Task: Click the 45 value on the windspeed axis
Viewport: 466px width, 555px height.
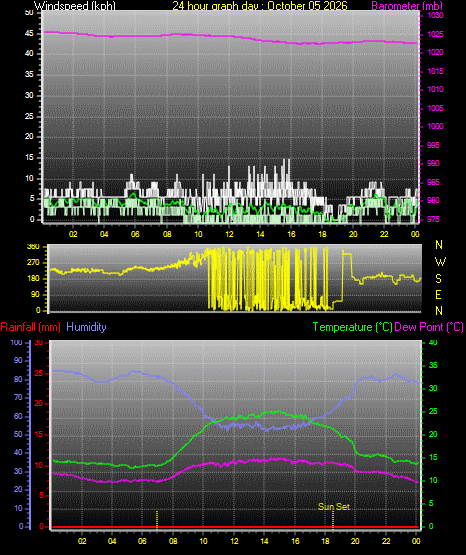Action: point(29,34)
